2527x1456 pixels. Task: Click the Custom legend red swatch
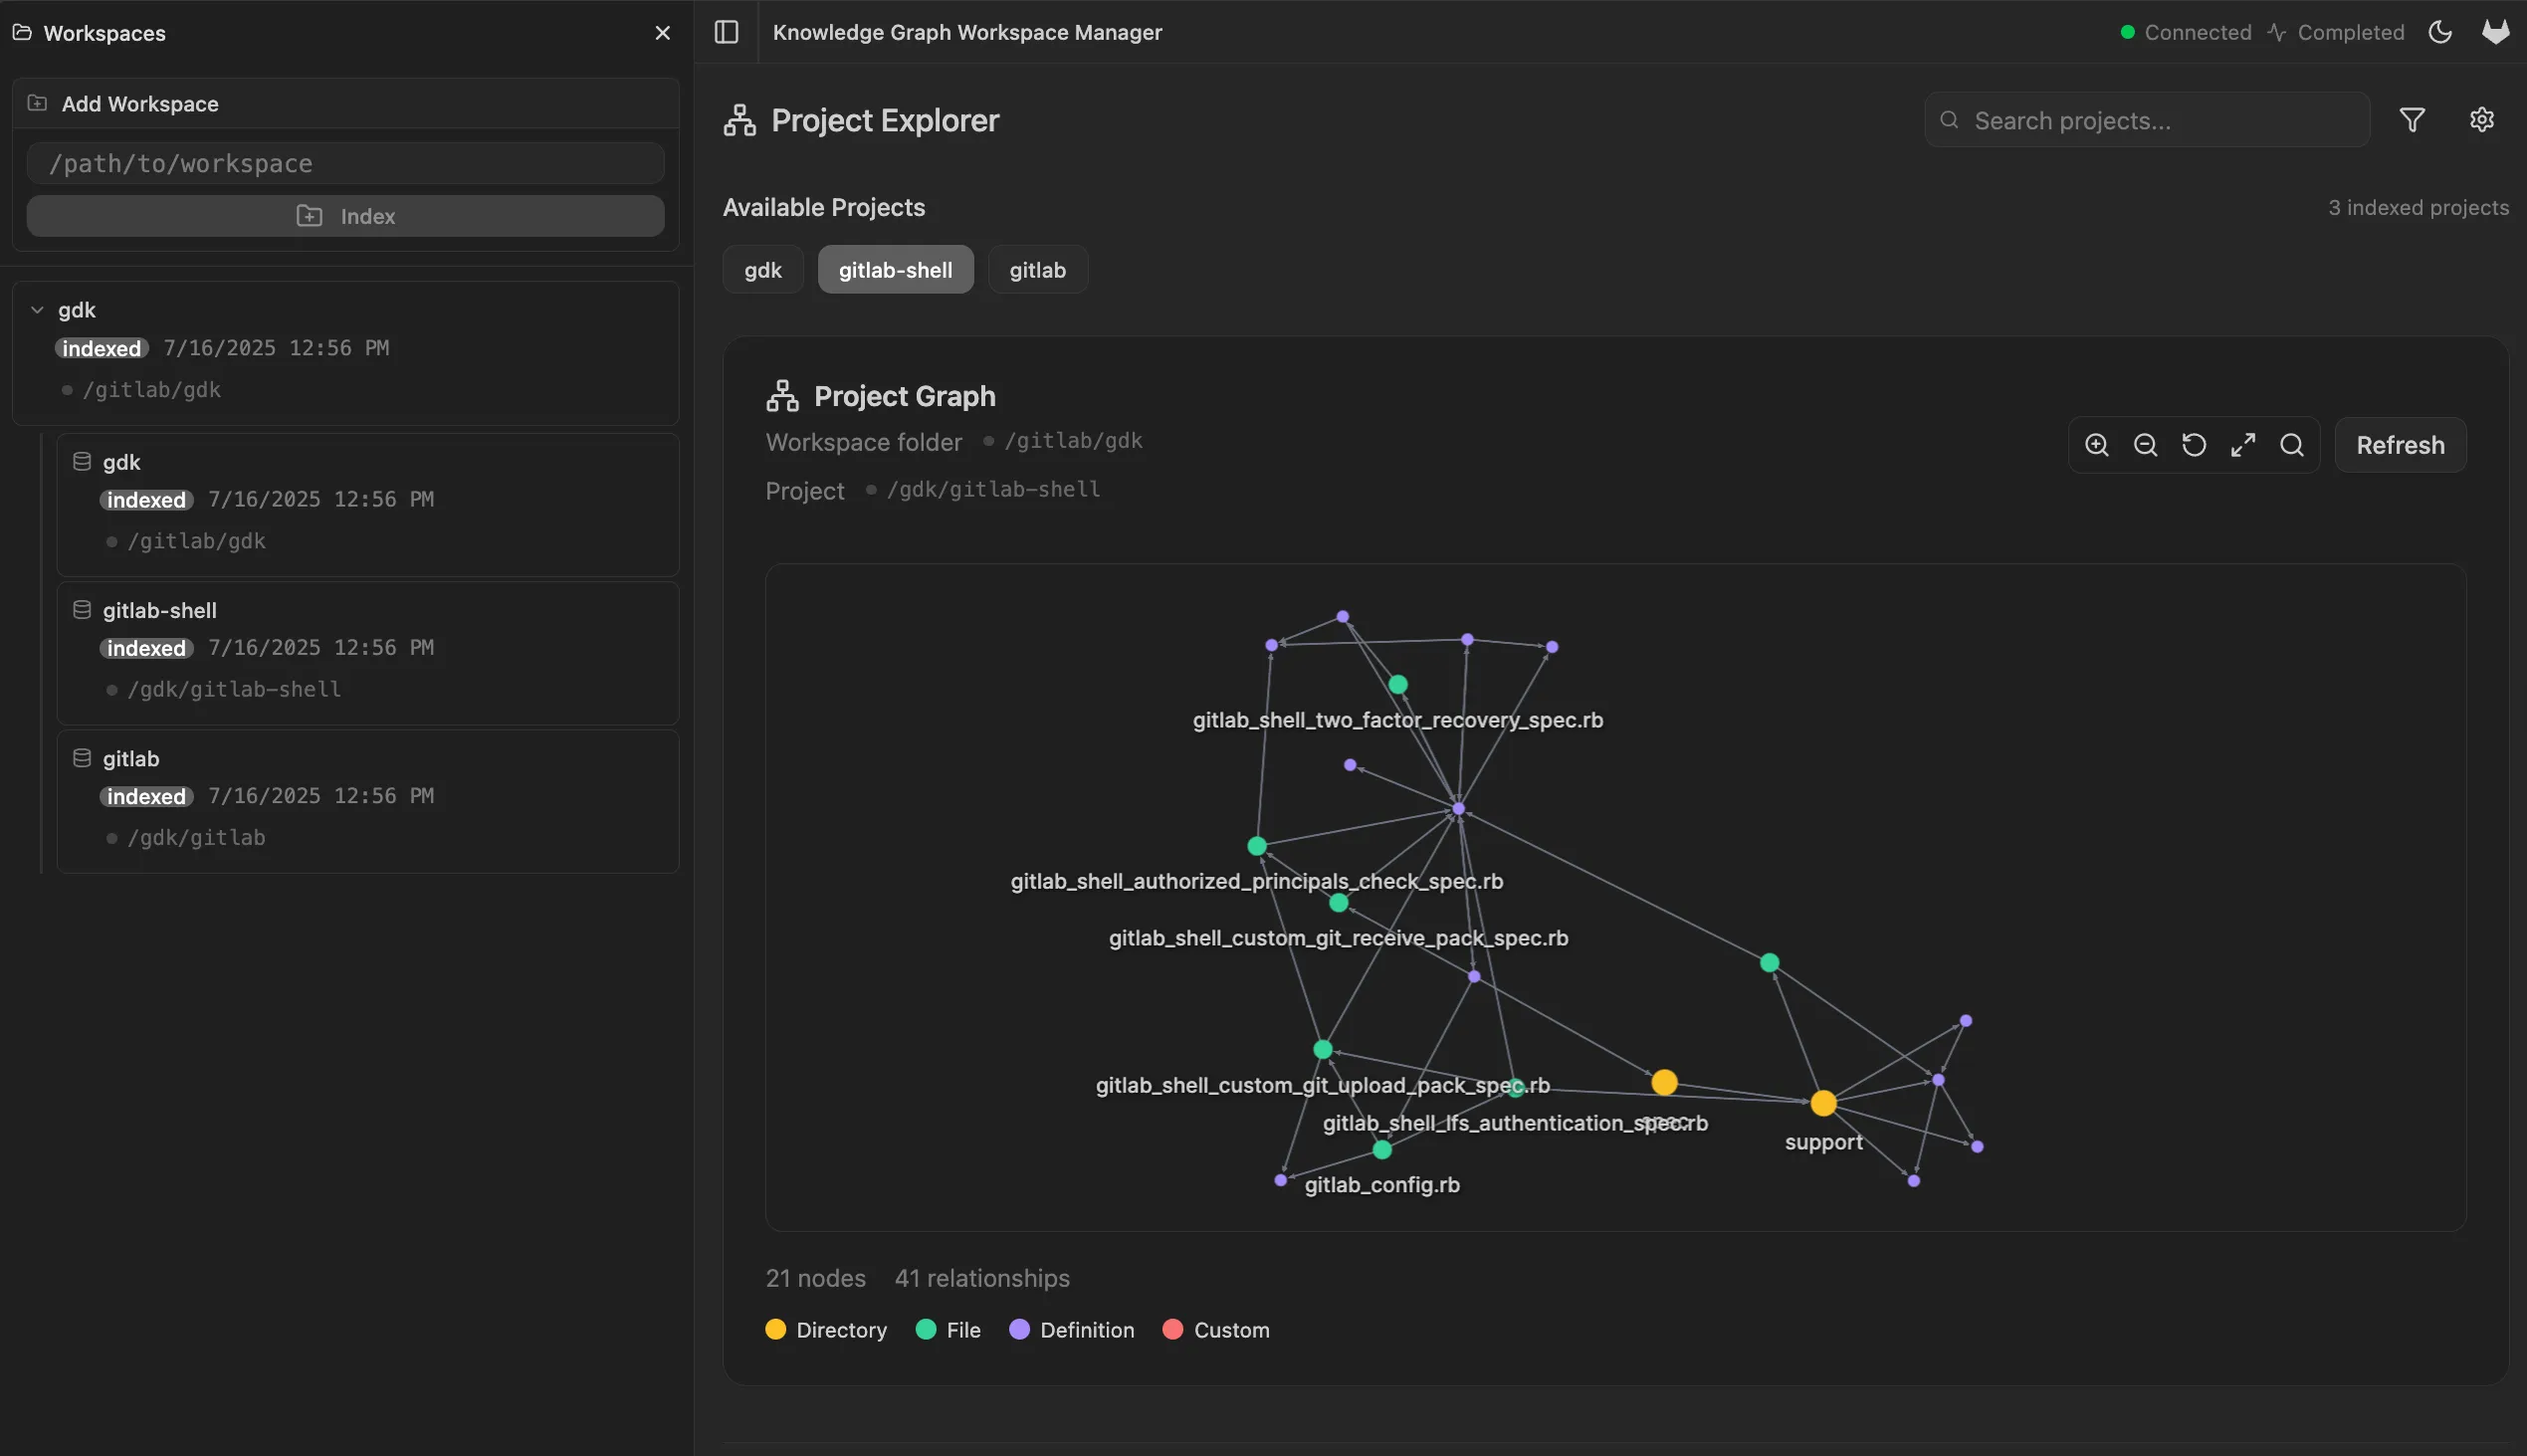[1173, 1329]
